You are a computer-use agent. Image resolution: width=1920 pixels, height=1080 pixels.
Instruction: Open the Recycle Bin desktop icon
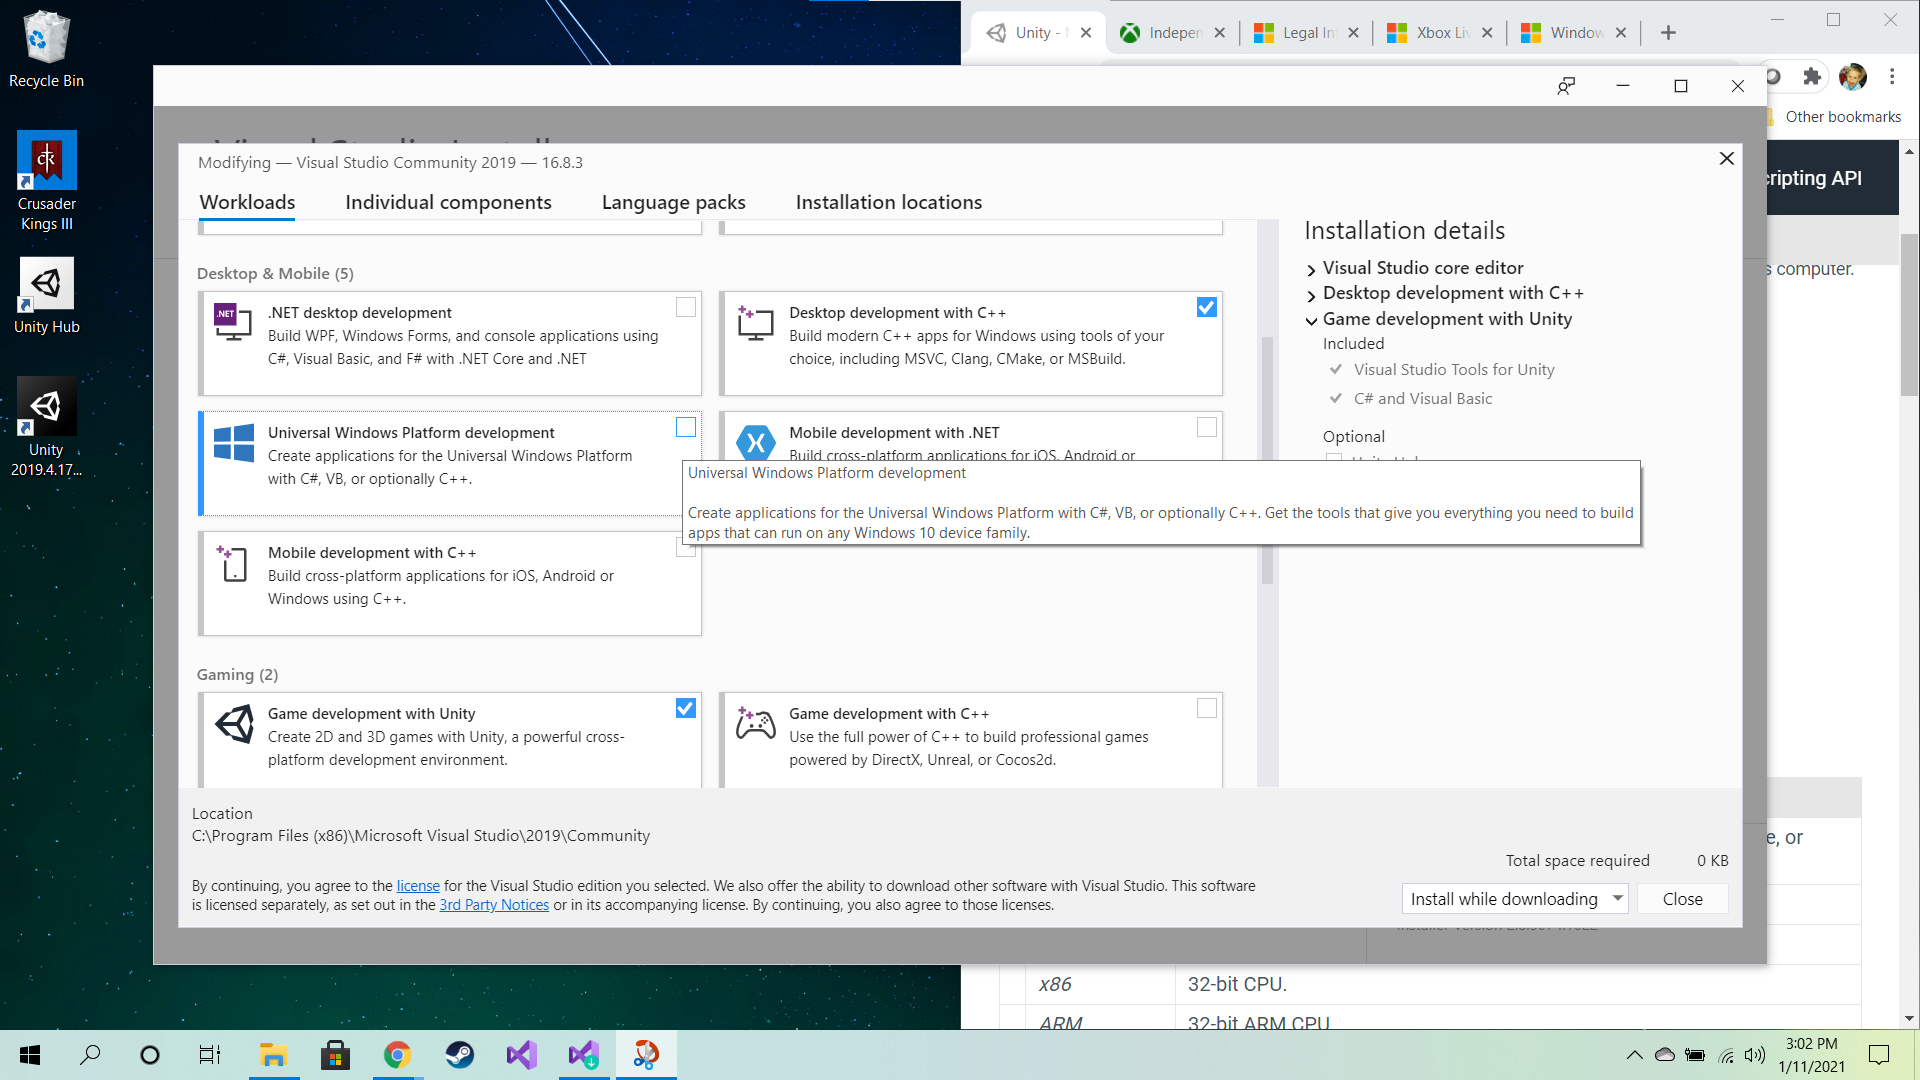(x=46, y=50)
